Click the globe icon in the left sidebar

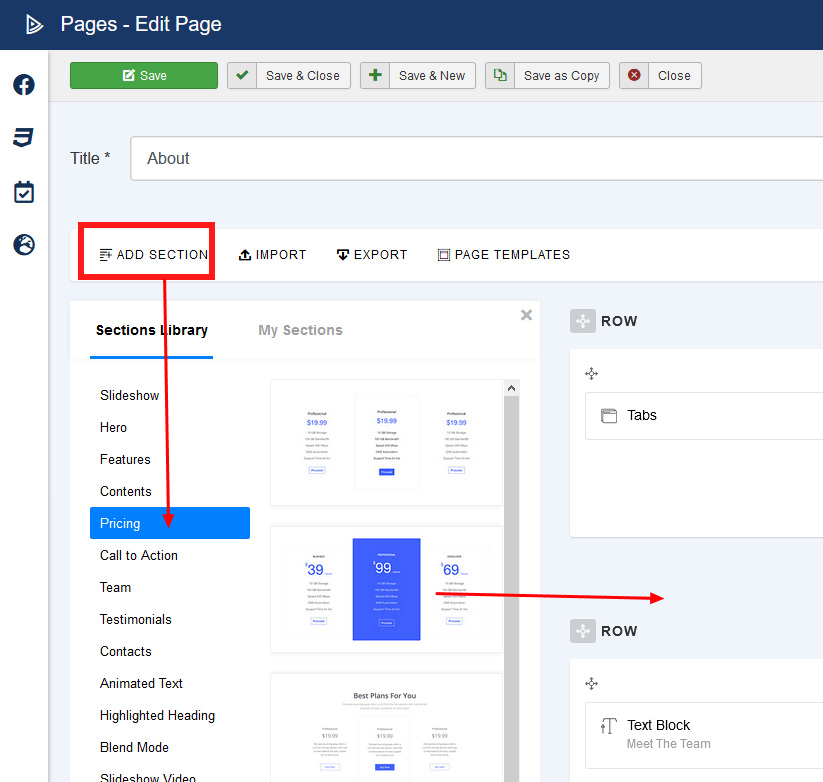coord(24,244)
